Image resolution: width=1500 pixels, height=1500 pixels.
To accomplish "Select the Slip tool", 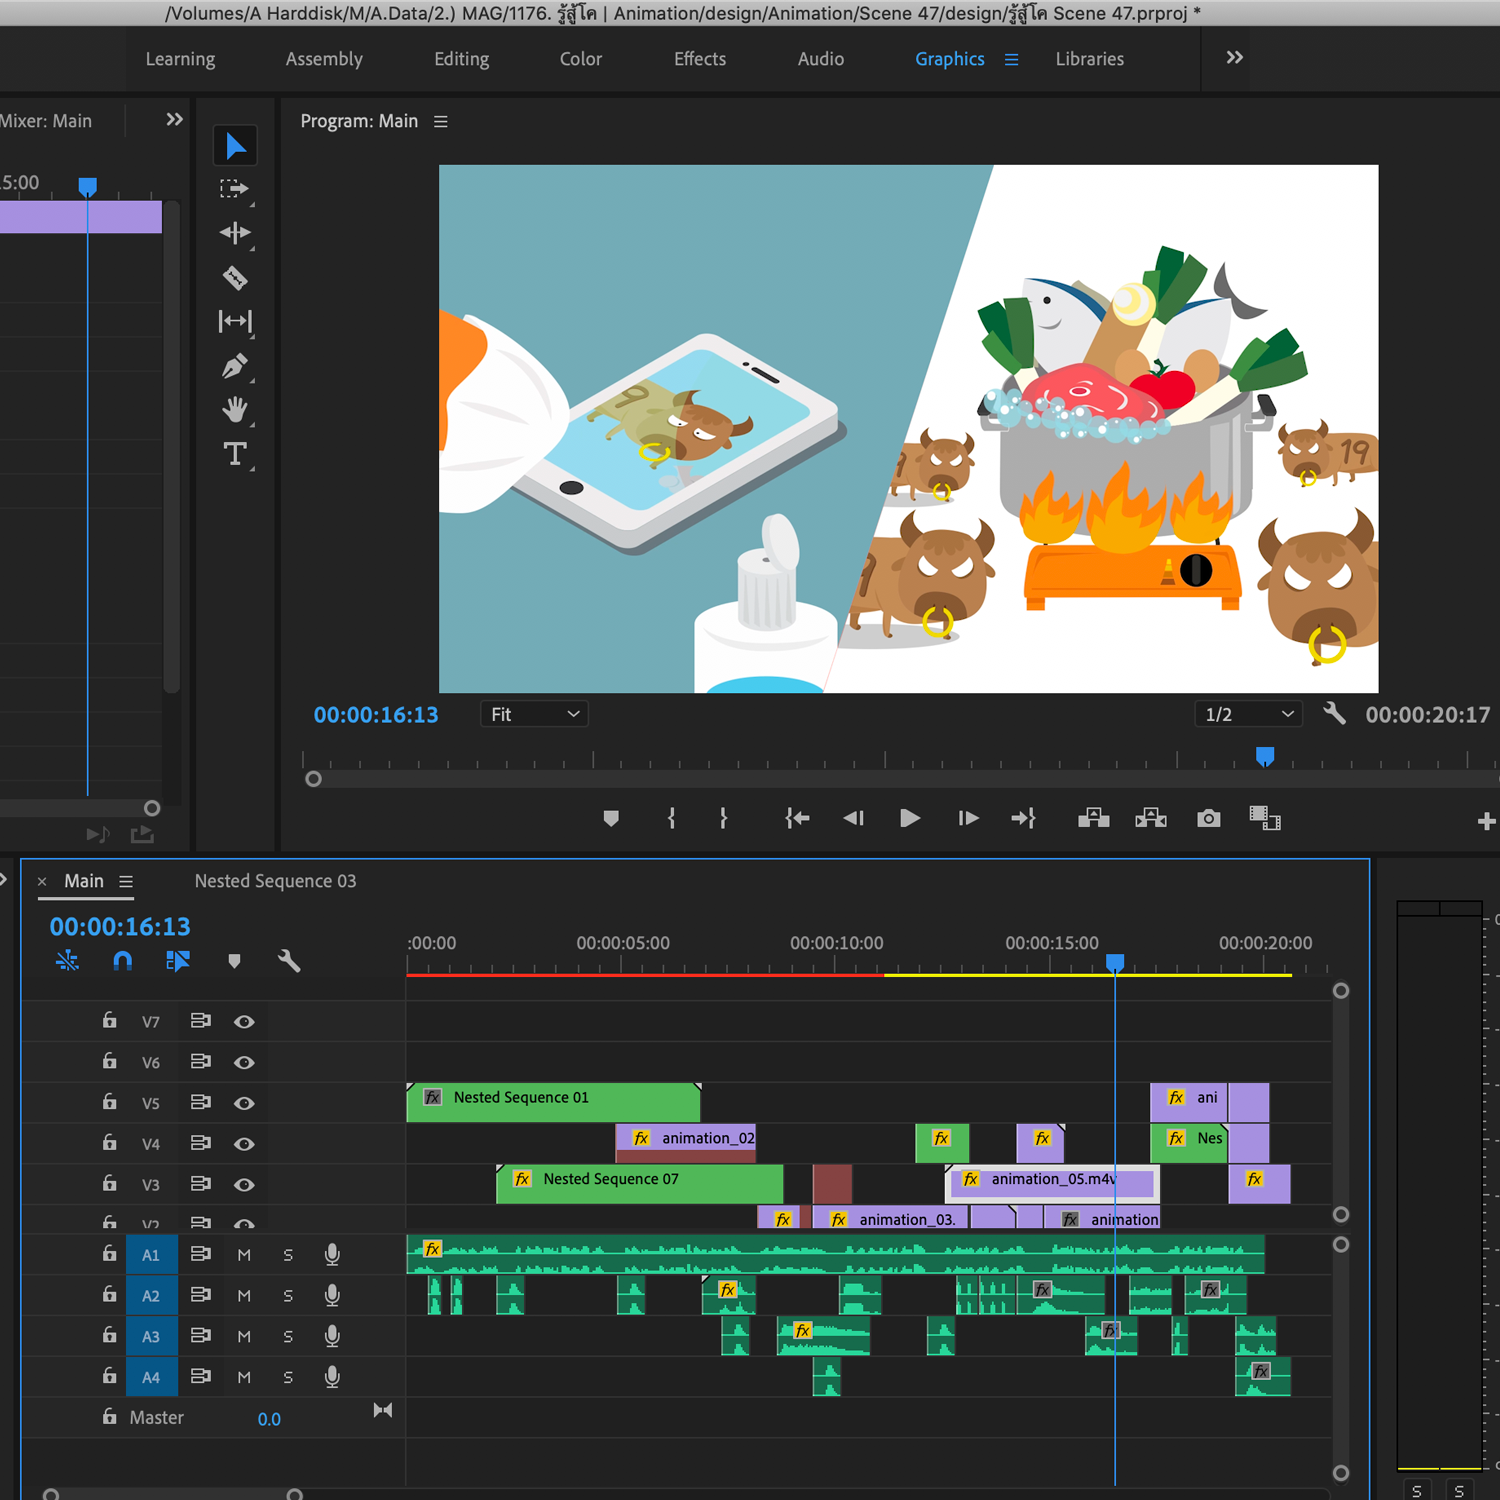I will (235, 321).
